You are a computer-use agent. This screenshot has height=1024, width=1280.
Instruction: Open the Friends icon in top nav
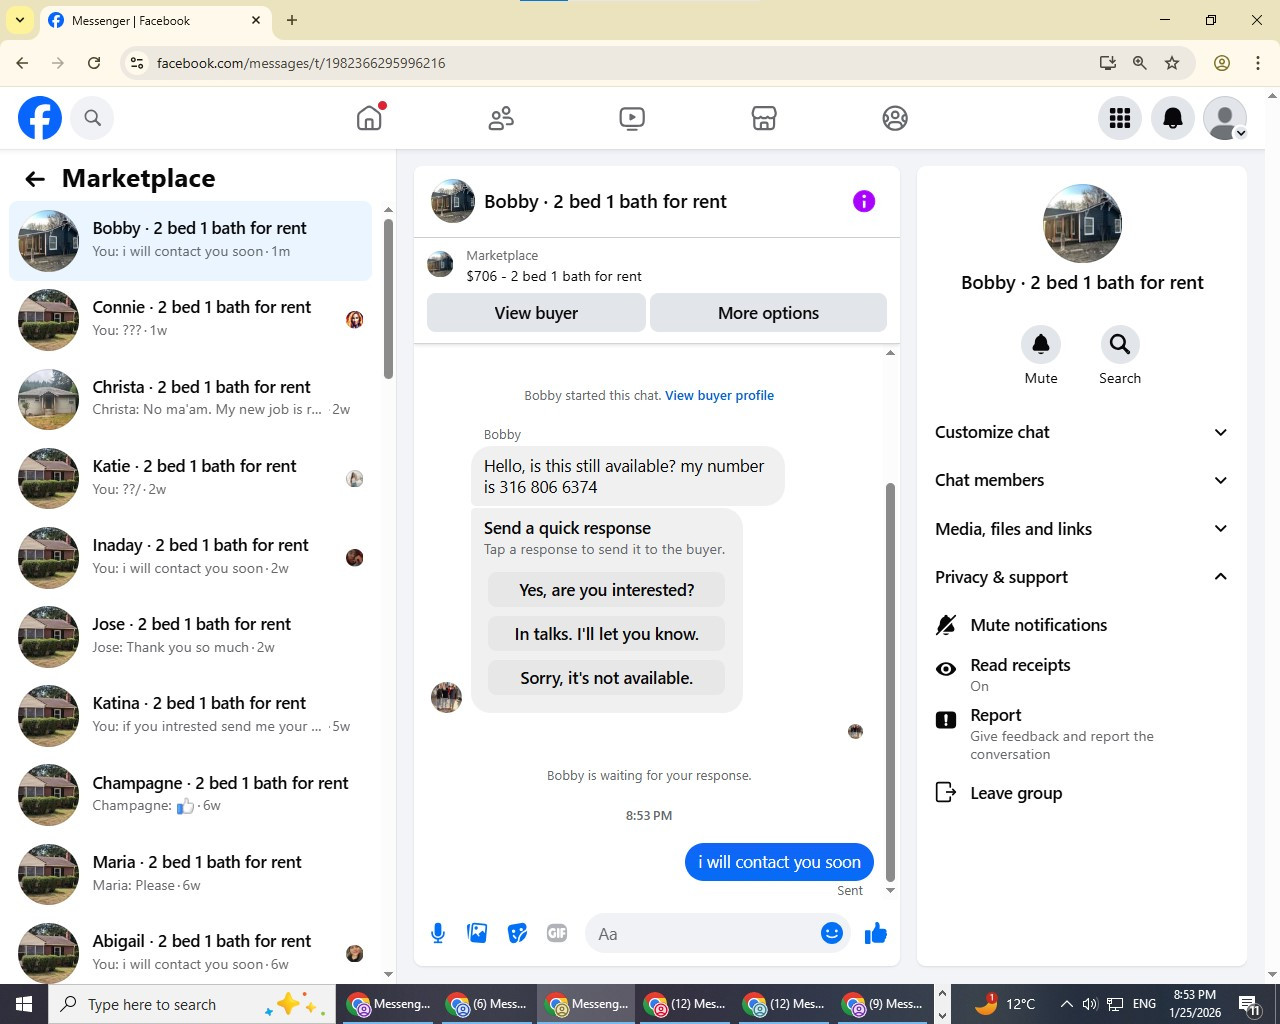point(501,118)
